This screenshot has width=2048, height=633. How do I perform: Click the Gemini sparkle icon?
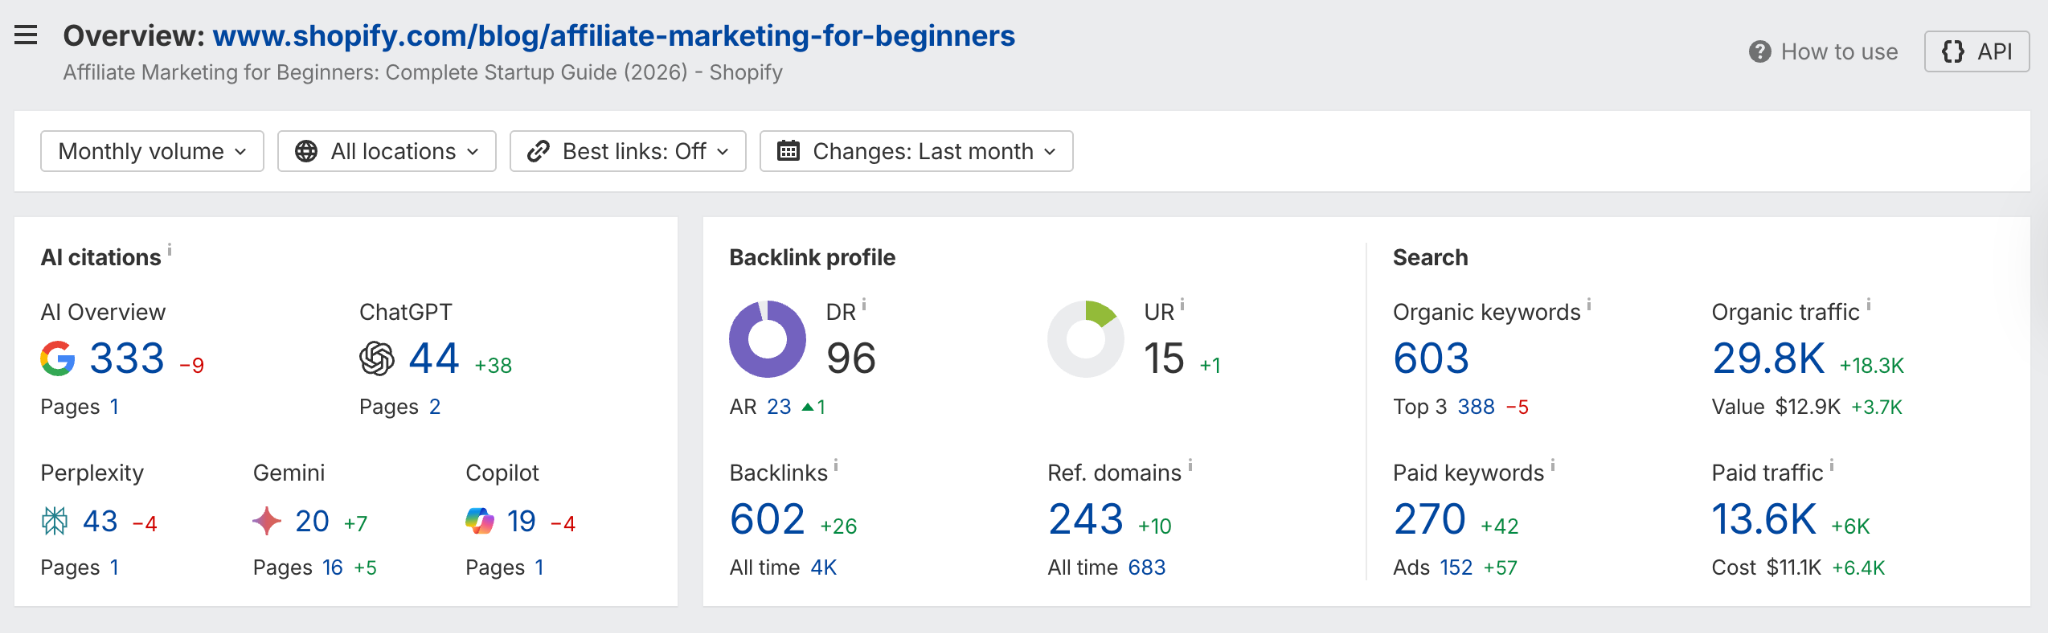[267, 520]
